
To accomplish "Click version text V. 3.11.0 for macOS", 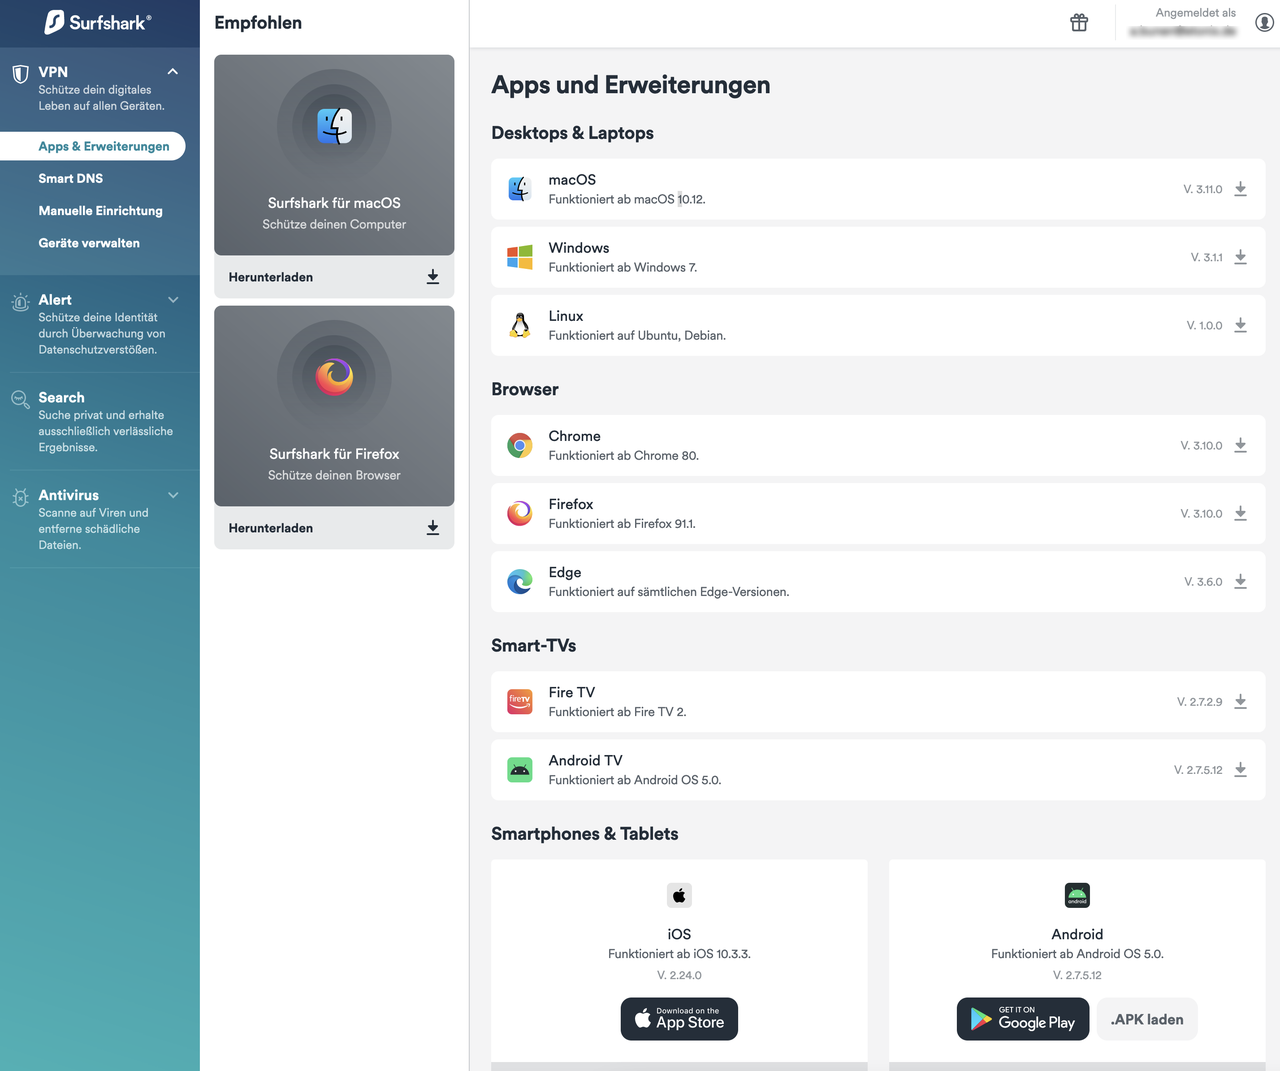I will (1203, 189).
